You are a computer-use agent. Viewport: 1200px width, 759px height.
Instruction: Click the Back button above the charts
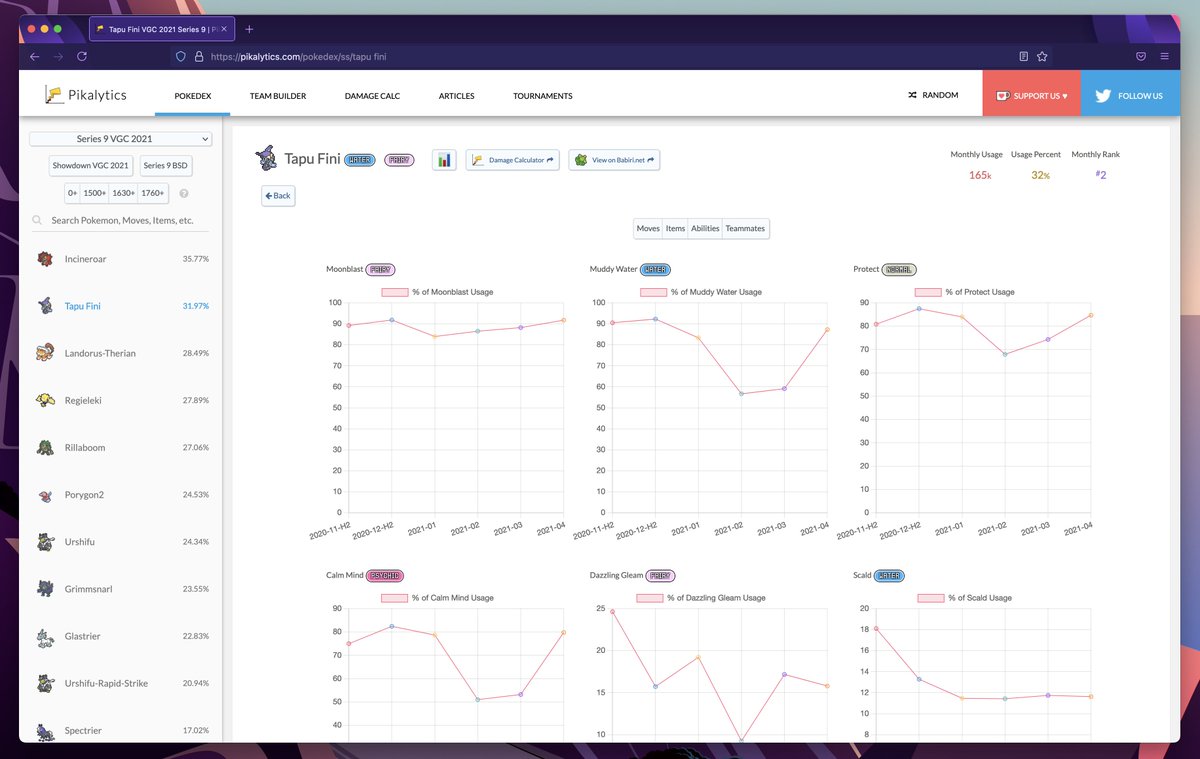(x=278, y=195)
